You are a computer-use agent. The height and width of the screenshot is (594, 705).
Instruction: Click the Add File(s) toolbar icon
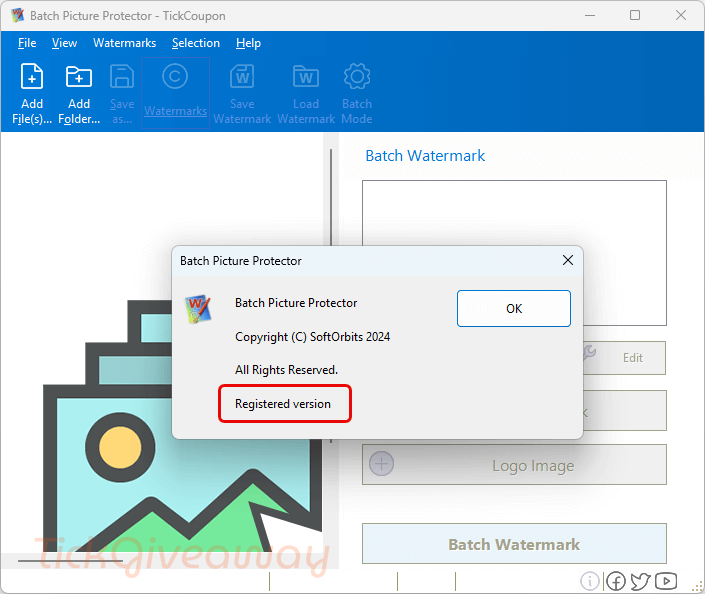coord(32,76)
